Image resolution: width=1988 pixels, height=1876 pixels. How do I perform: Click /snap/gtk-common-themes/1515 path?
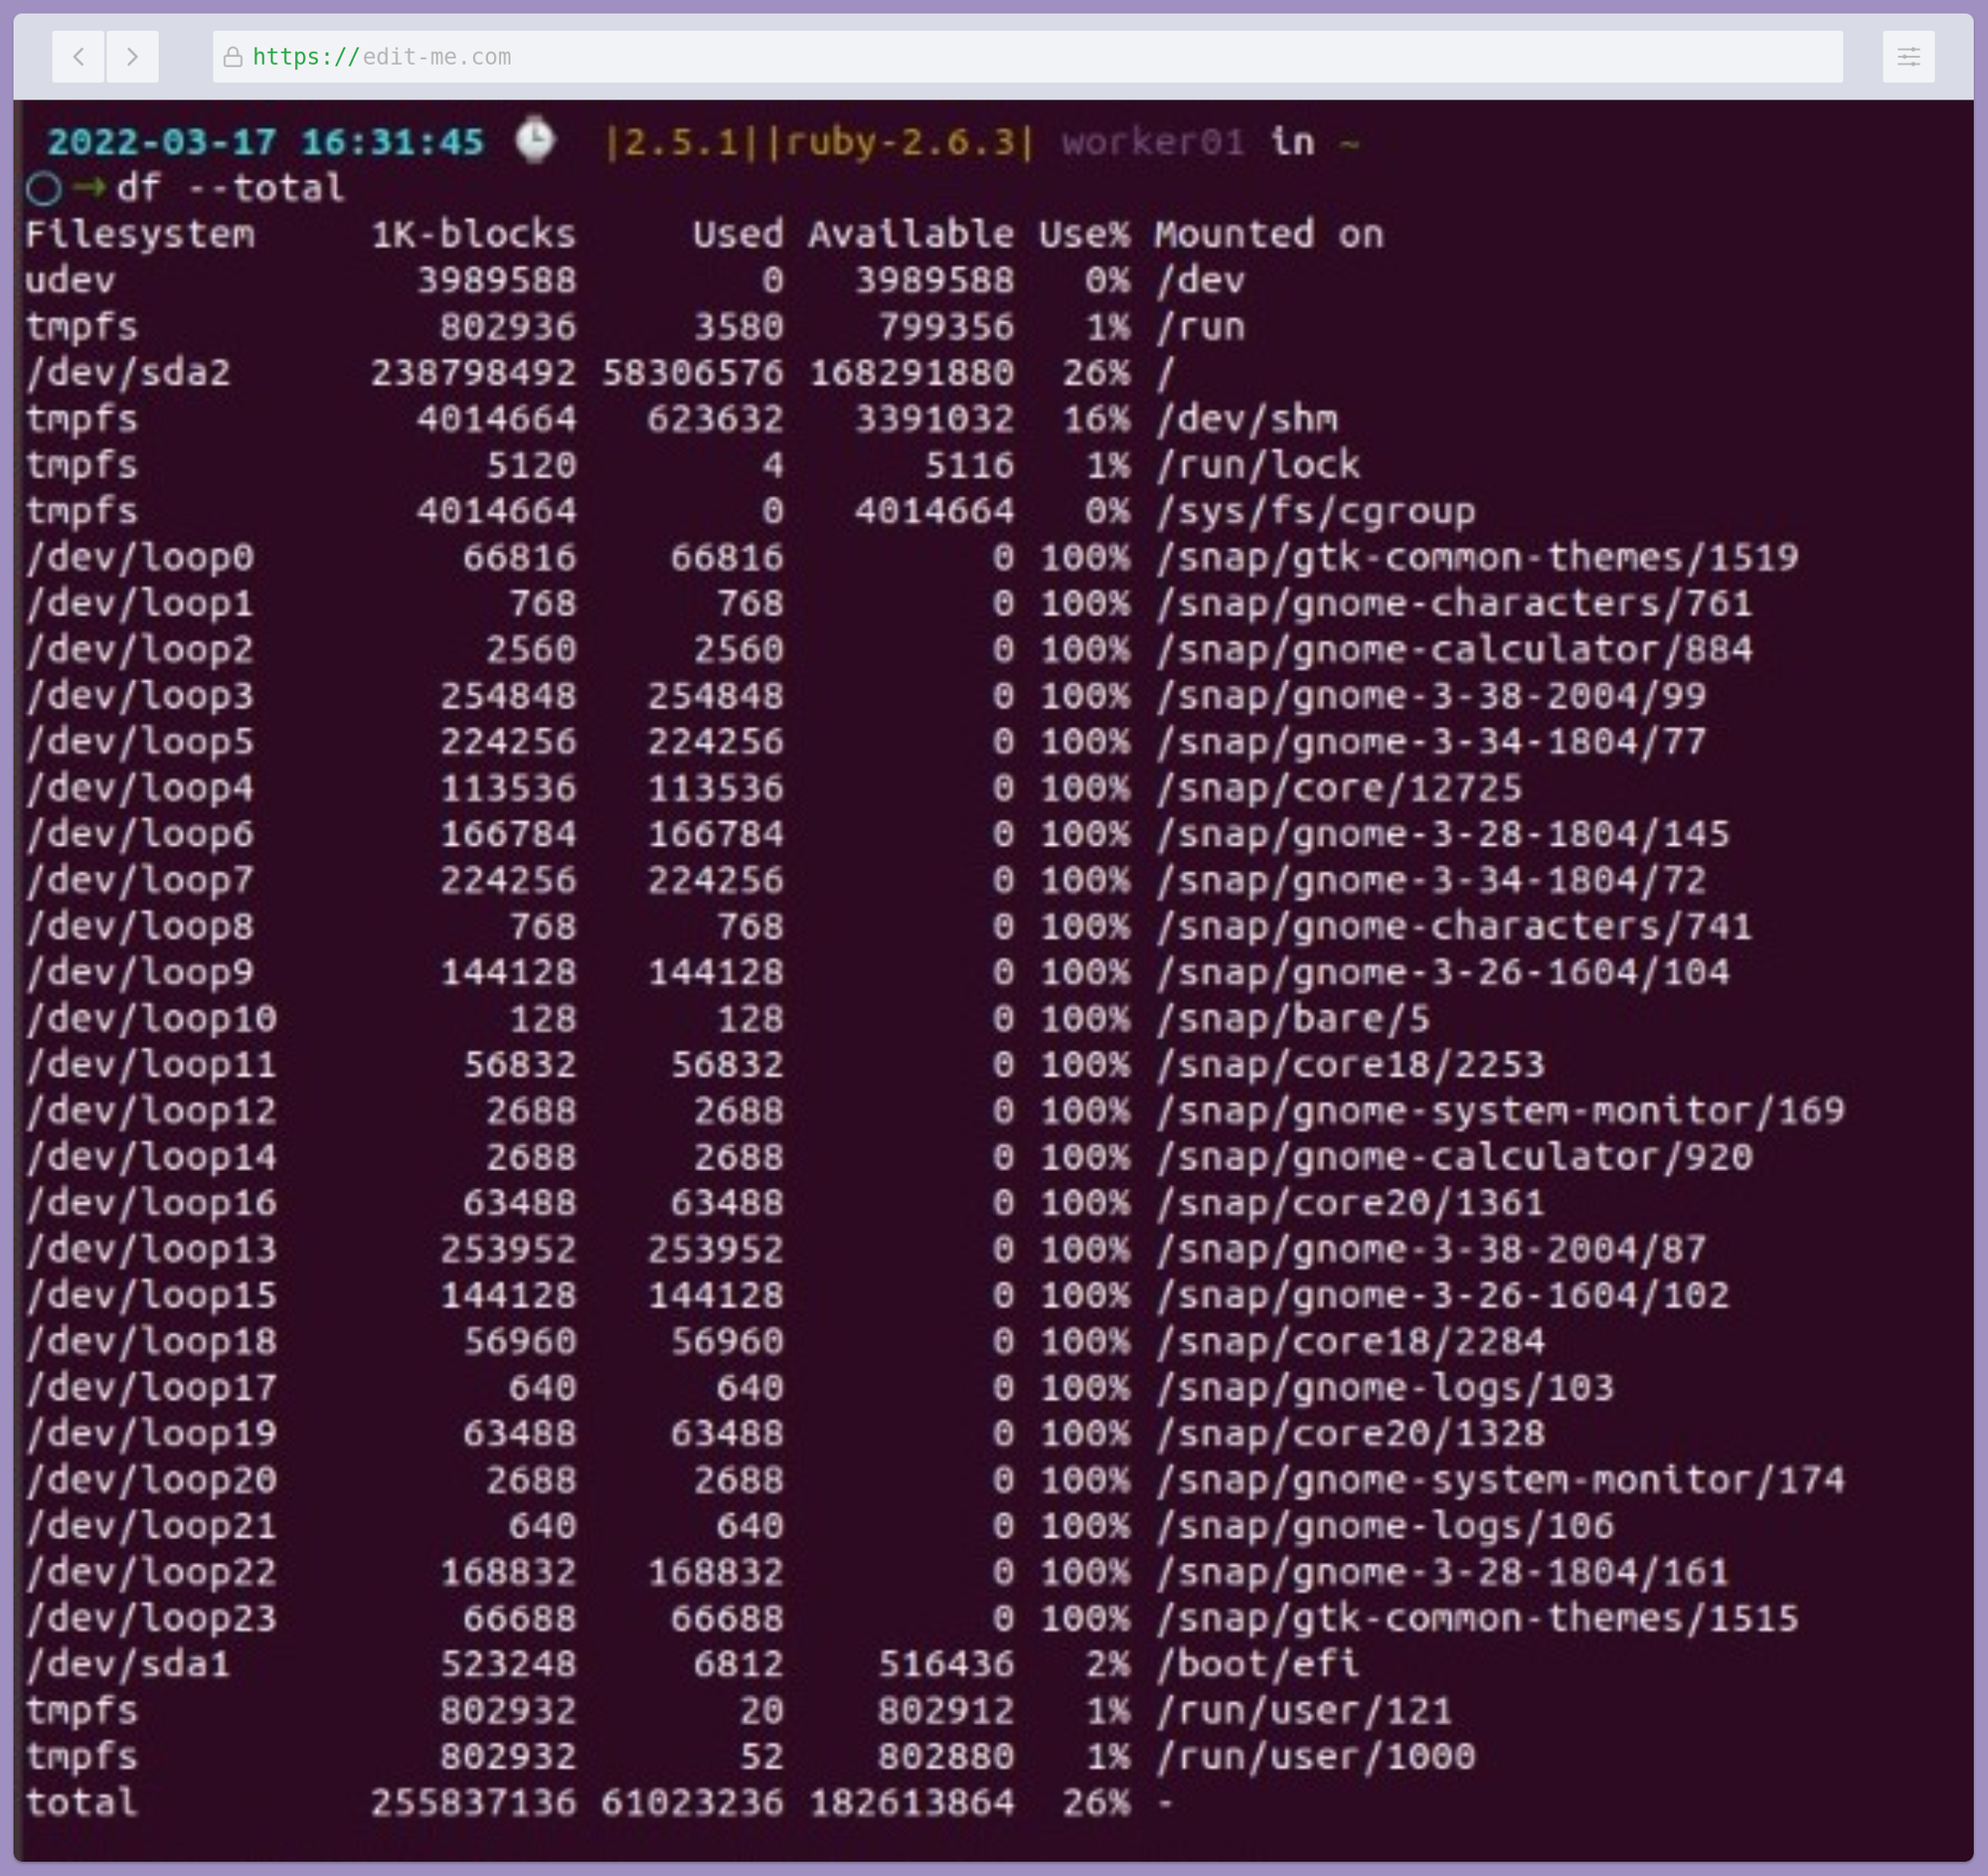pos(1477,1618)
